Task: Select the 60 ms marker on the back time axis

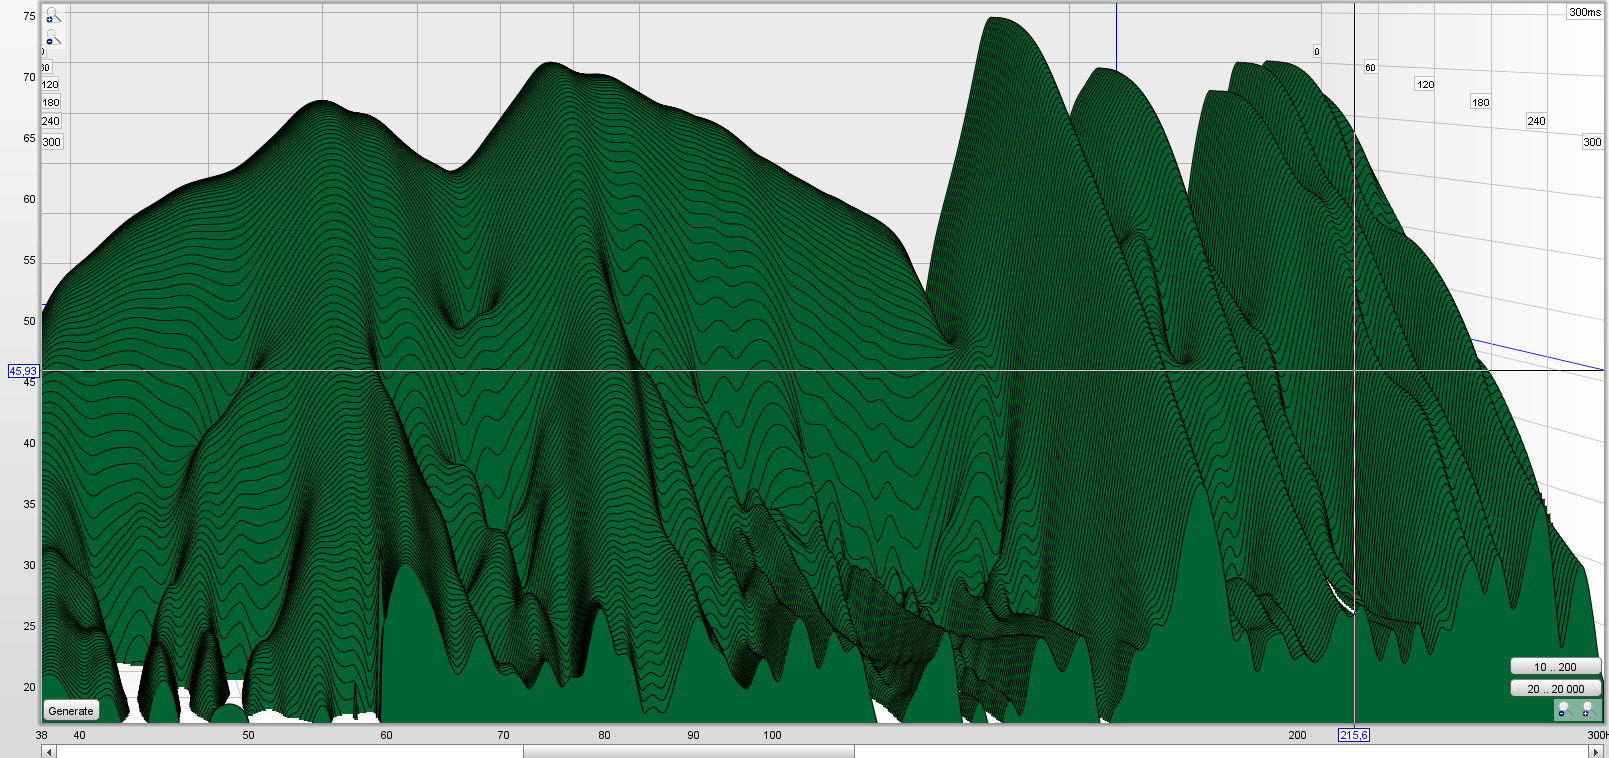Action: point(1370,68)
